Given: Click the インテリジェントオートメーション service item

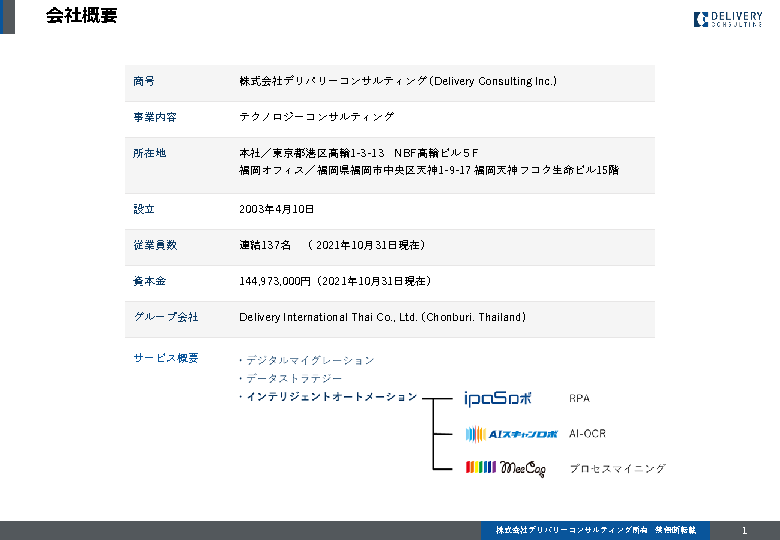Looking at the screenshot, I should pos(329,397).
